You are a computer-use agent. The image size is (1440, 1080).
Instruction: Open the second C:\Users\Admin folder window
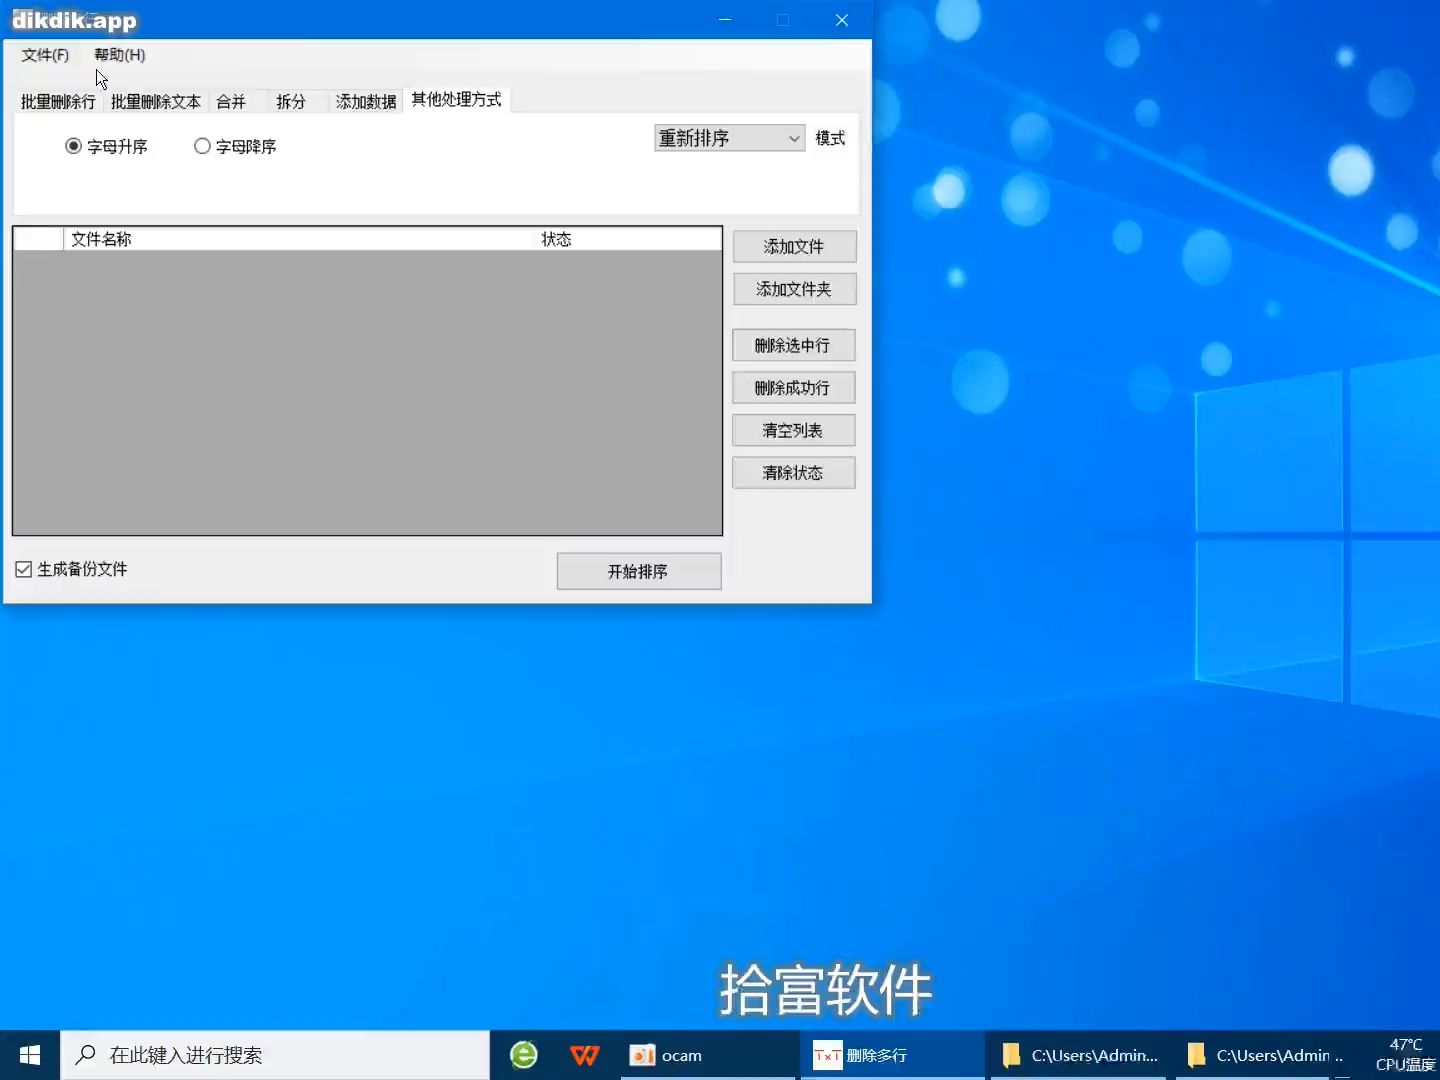click(x=1266, y=1055)
